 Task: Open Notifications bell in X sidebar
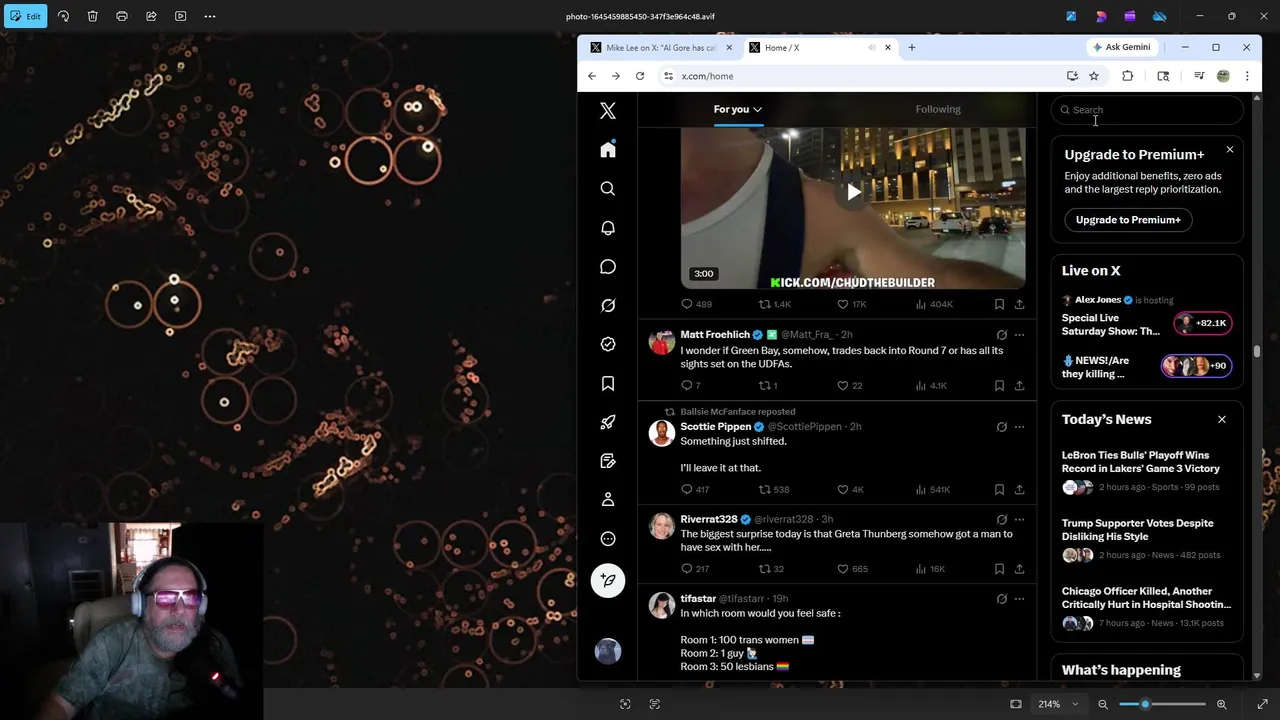tap(608, 228)
